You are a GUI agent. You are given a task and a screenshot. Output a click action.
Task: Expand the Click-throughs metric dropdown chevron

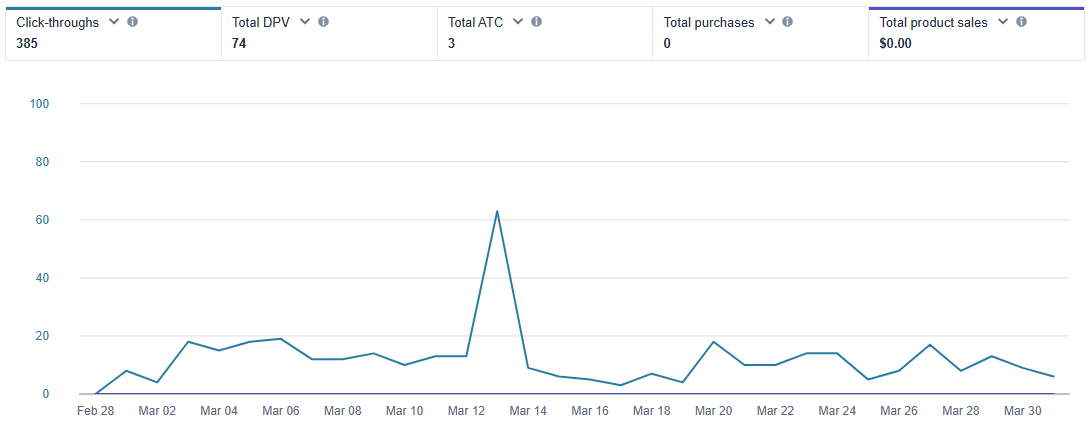114,22
